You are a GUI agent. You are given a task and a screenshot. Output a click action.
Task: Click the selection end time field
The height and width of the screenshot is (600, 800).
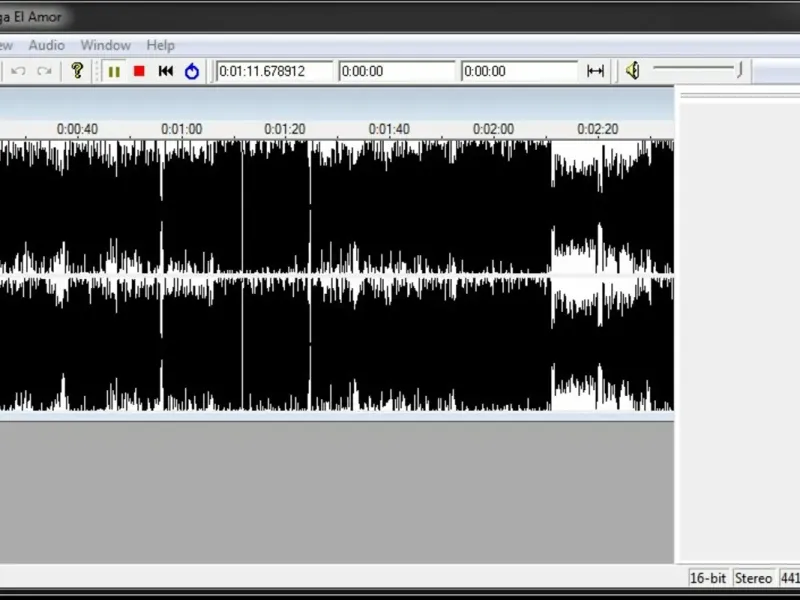pyautogui.click(x=519, y=71)
